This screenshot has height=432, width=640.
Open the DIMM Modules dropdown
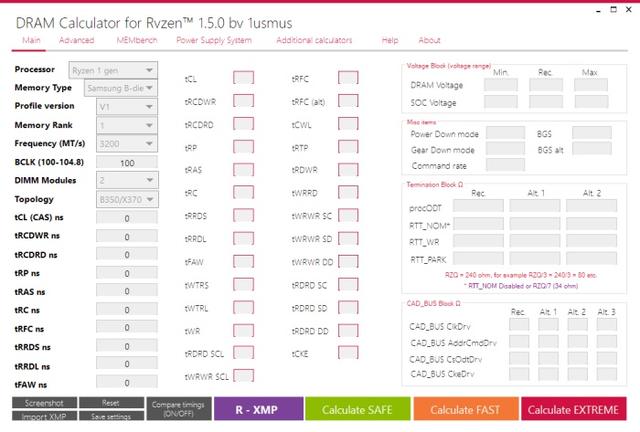click(127, 180)
